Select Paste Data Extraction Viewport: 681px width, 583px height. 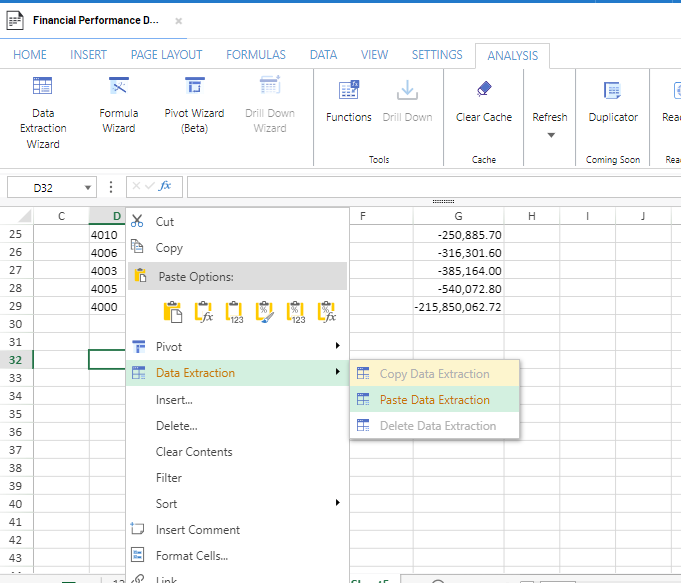click(434, 400)
